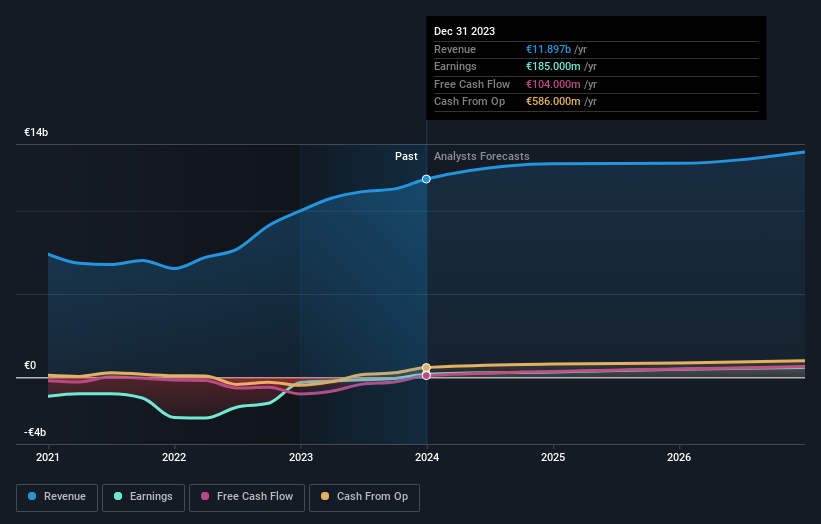Click the Revenue row label in tooltip
The height and width of the screenshot is (524, 821).
(455, 49)
